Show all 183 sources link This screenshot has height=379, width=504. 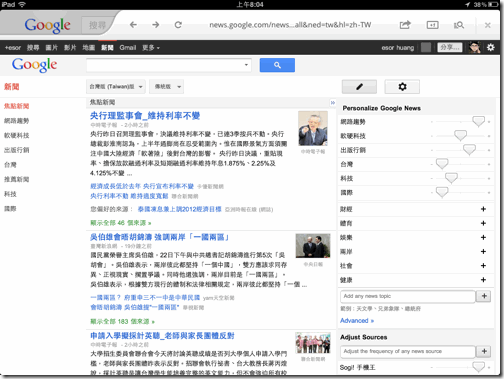coord(122,321)
